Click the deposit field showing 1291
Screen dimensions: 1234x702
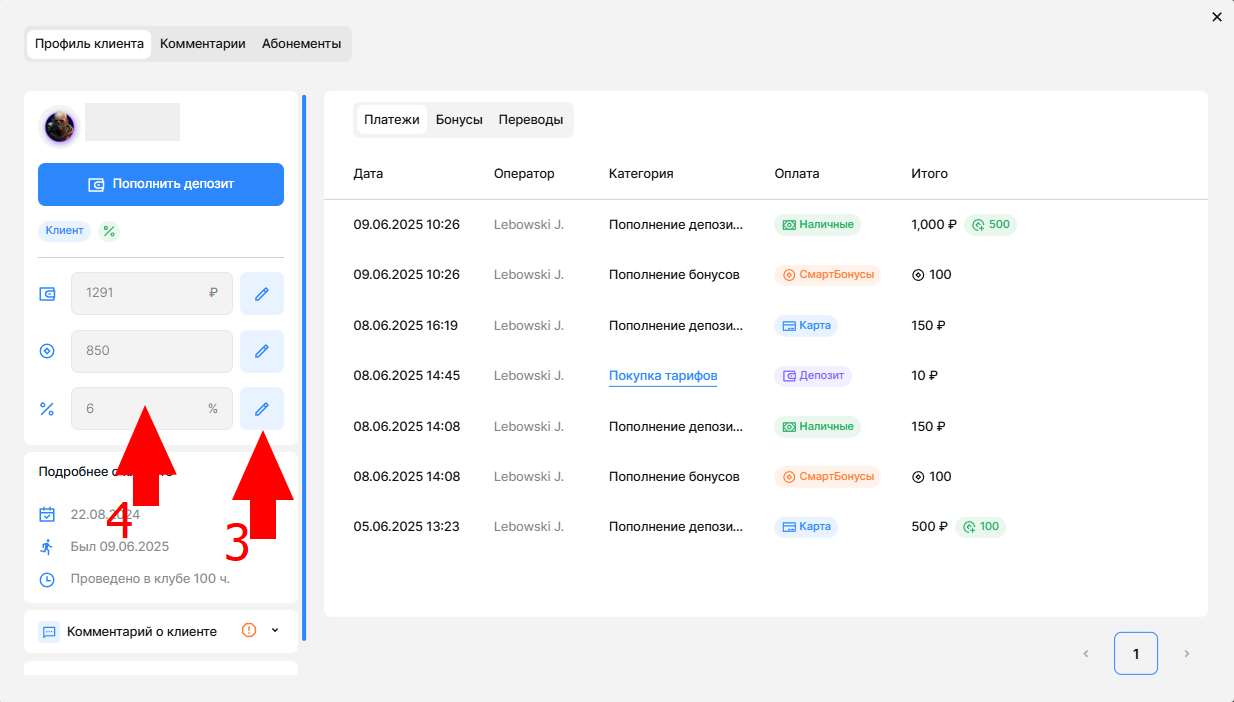coord(152,294)
